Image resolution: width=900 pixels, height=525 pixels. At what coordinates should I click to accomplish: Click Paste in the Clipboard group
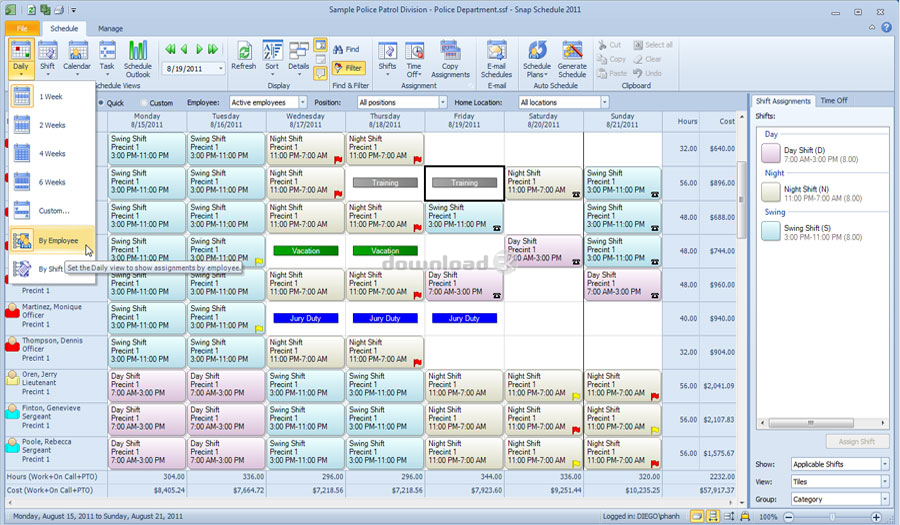(x=612, y=73)
